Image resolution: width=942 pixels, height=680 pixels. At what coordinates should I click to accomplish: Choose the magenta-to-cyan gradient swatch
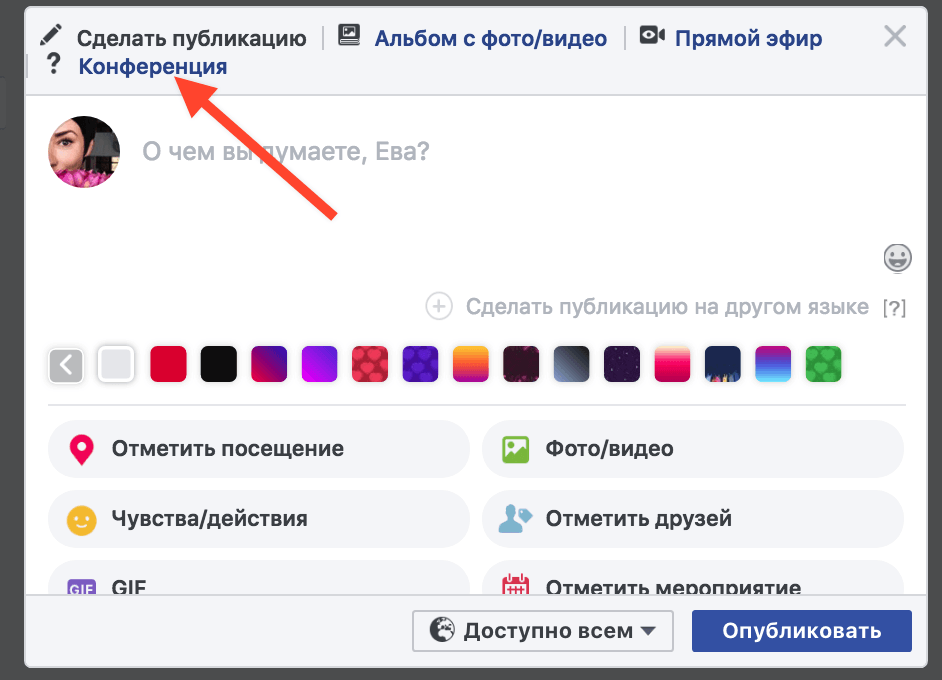point(773,363)
